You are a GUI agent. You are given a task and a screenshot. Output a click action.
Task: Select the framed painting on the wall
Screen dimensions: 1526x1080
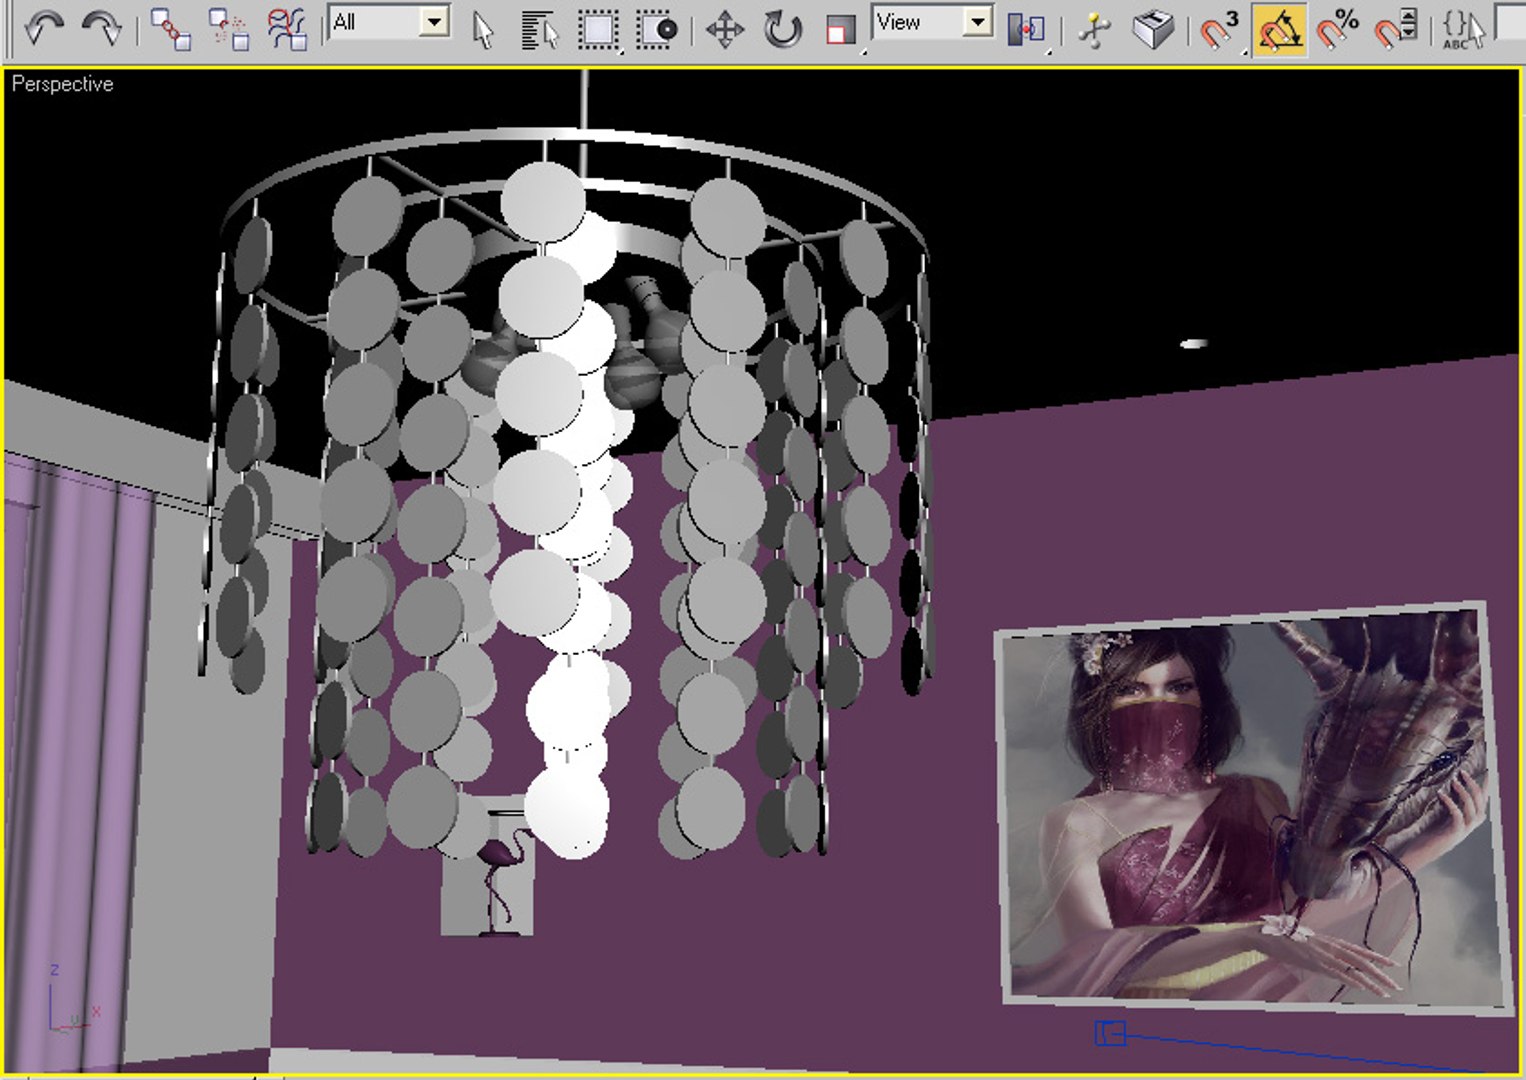1252,808
